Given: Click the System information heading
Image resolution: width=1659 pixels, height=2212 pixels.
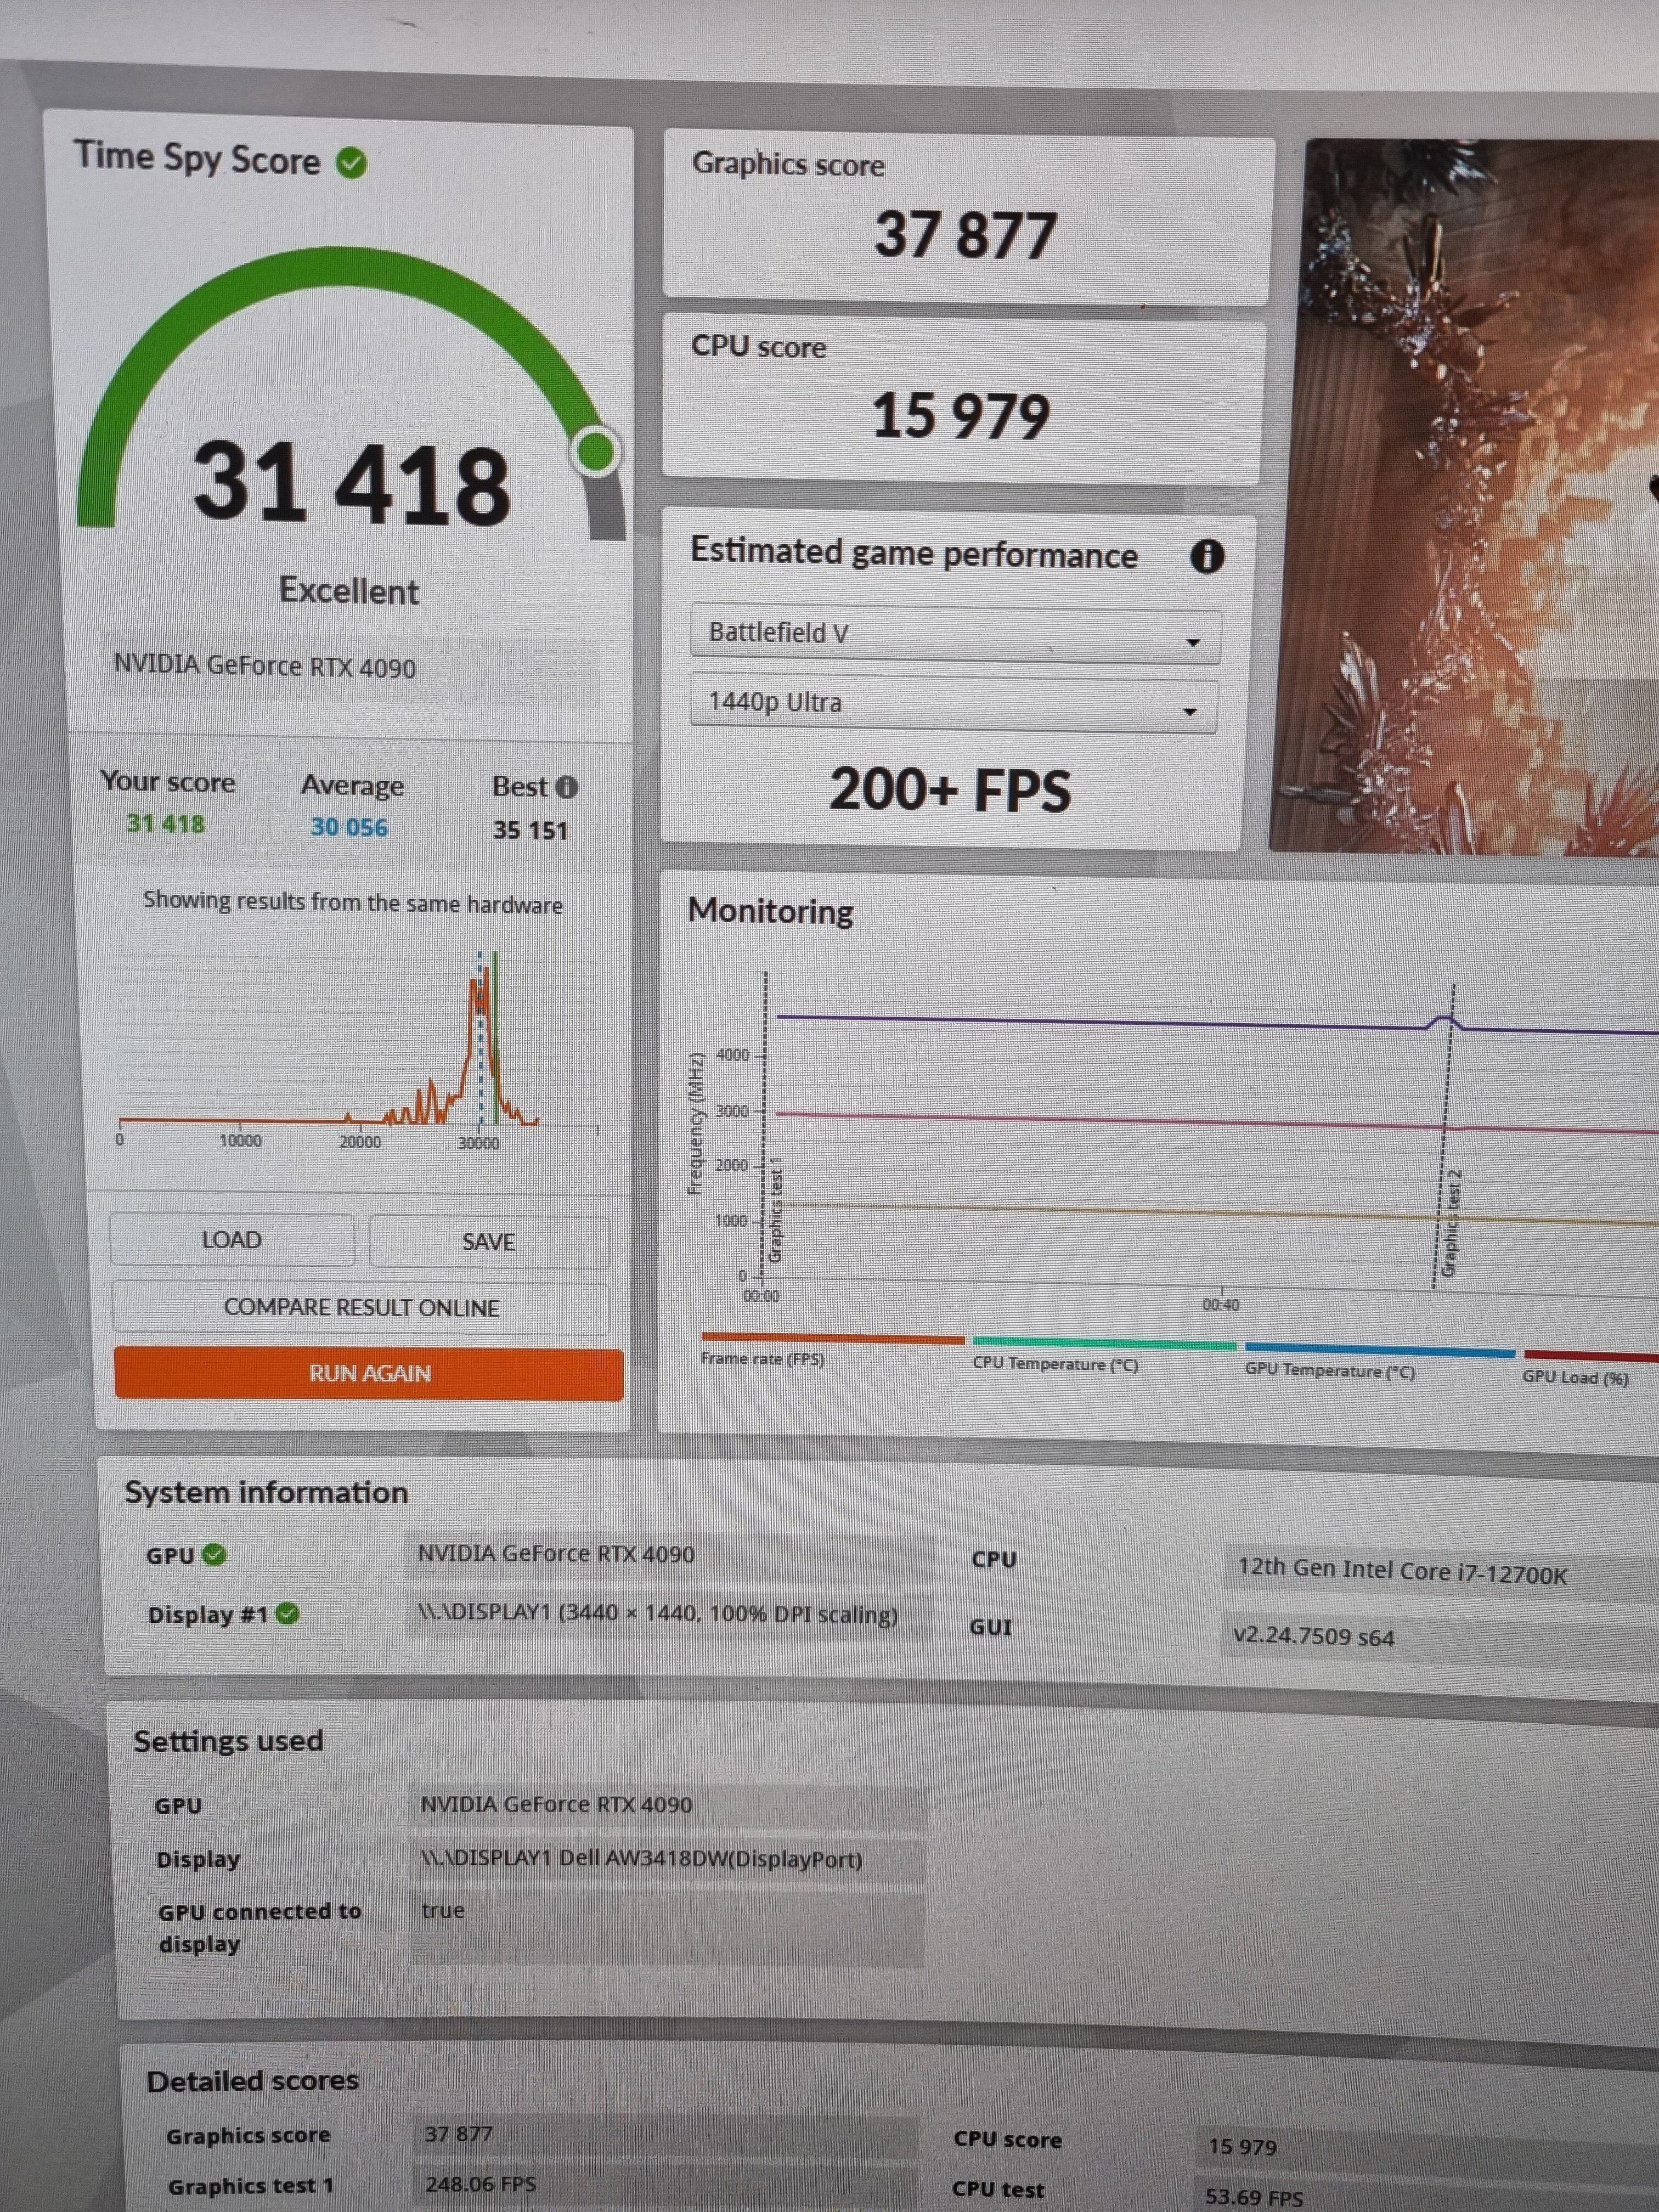Looking at the screenshot, I should click(266, 1493).
